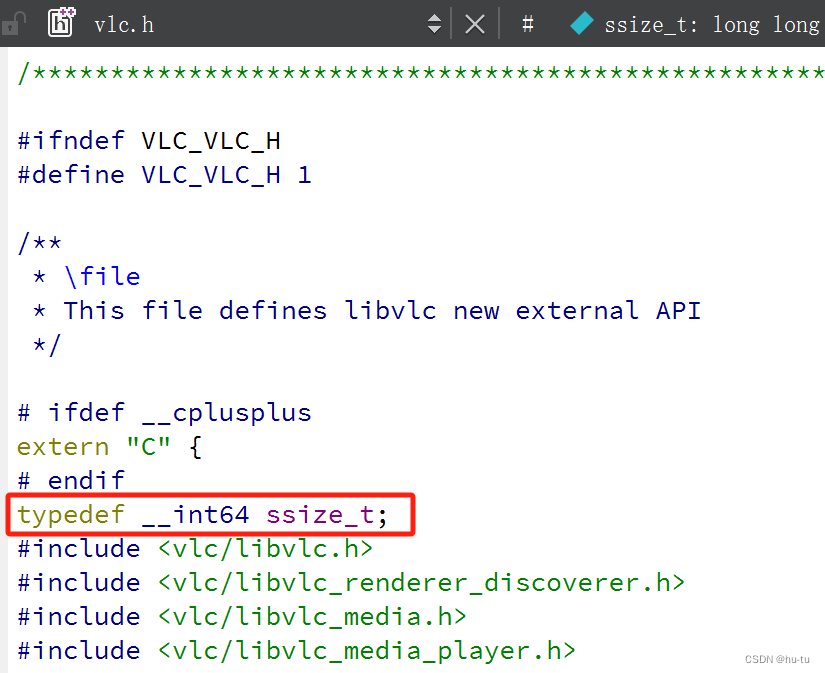Click the # hash symbol in the toolbar
This screenshot has height=673, width=825.
point(527,23)
